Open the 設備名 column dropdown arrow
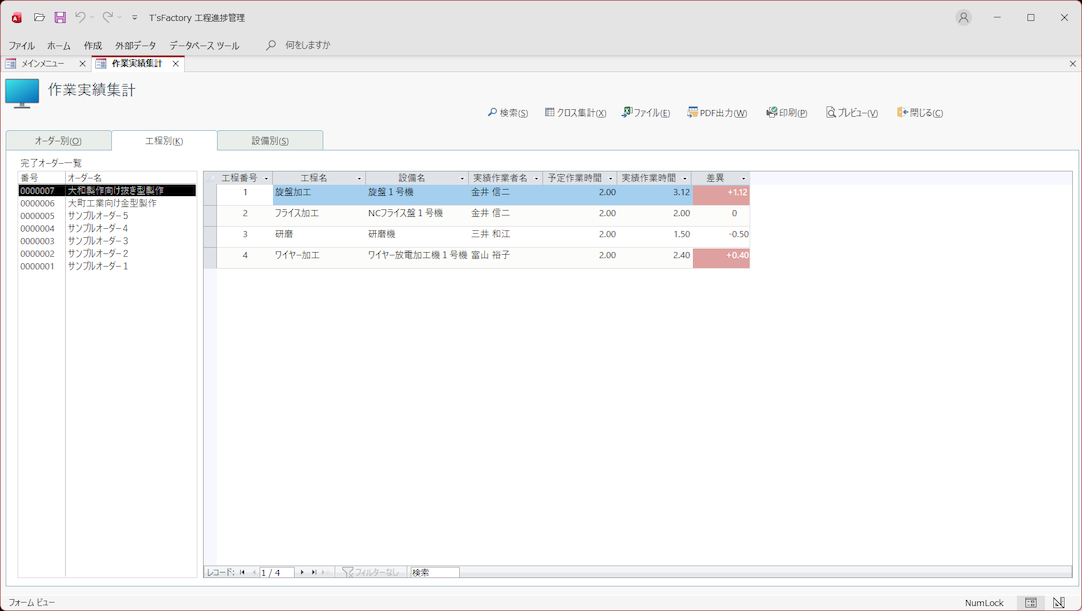Viewport: 1082px width, 611px height. [x=462, y=179]
